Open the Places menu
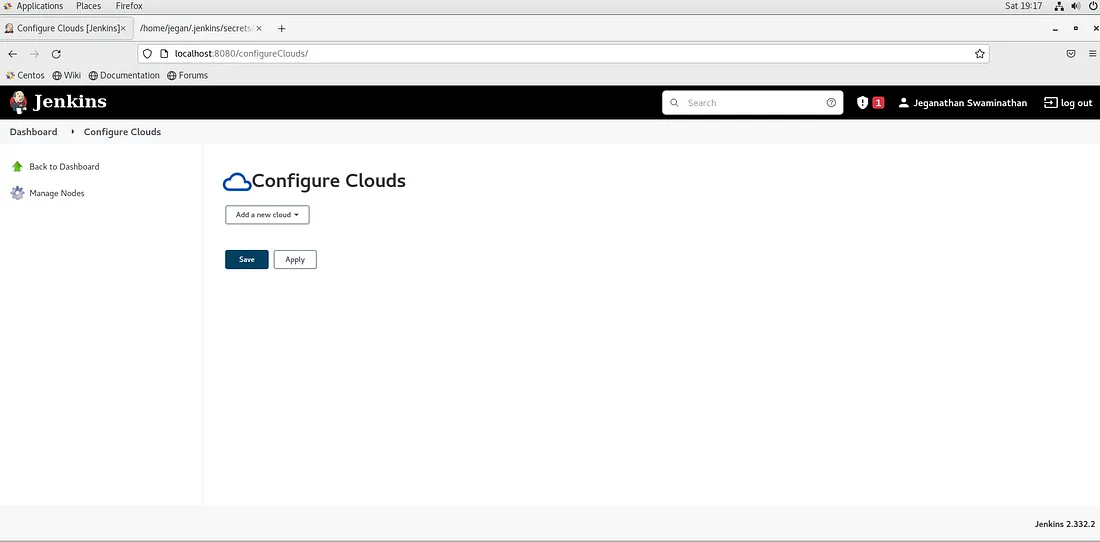 click(x=88, y=6)
